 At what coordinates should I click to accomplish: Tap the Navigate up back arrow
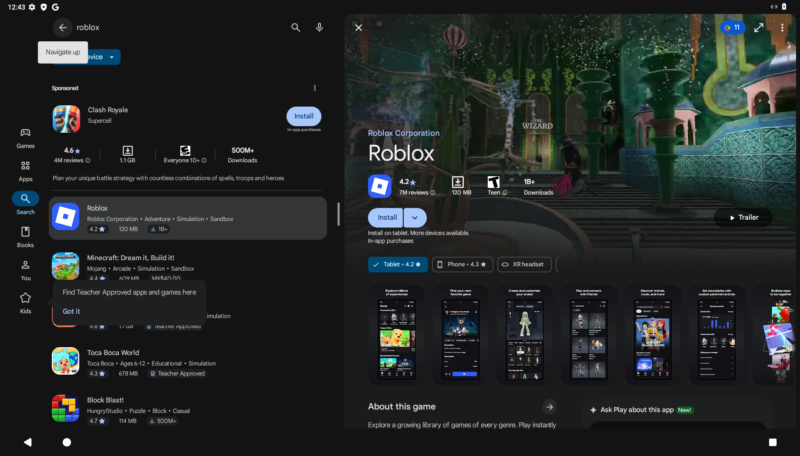63,28
